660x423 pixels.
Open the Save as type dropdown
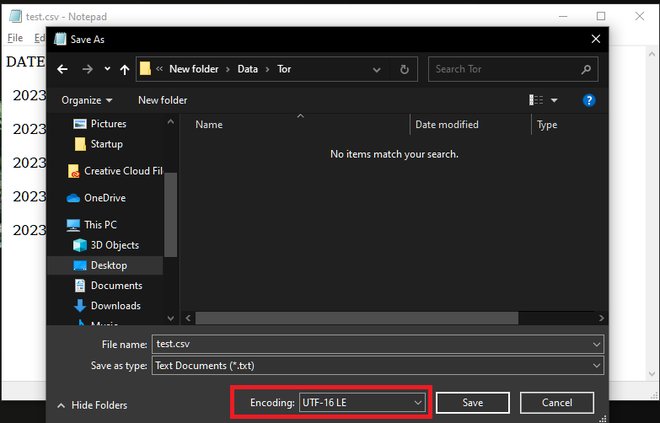tap(378, 365)
